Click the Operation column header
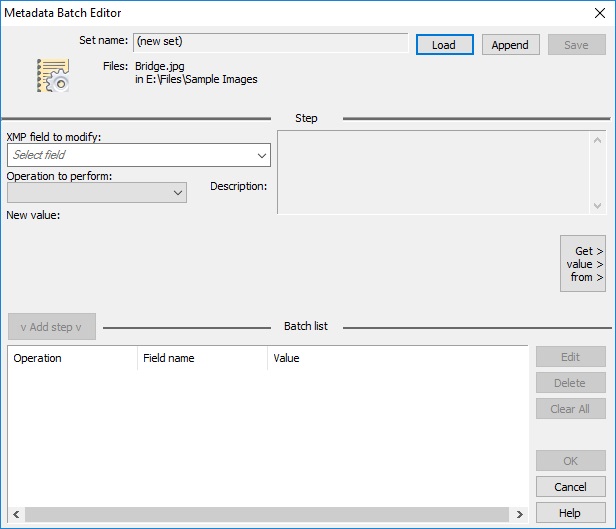The image size is (616, 529). click(72, 358)
